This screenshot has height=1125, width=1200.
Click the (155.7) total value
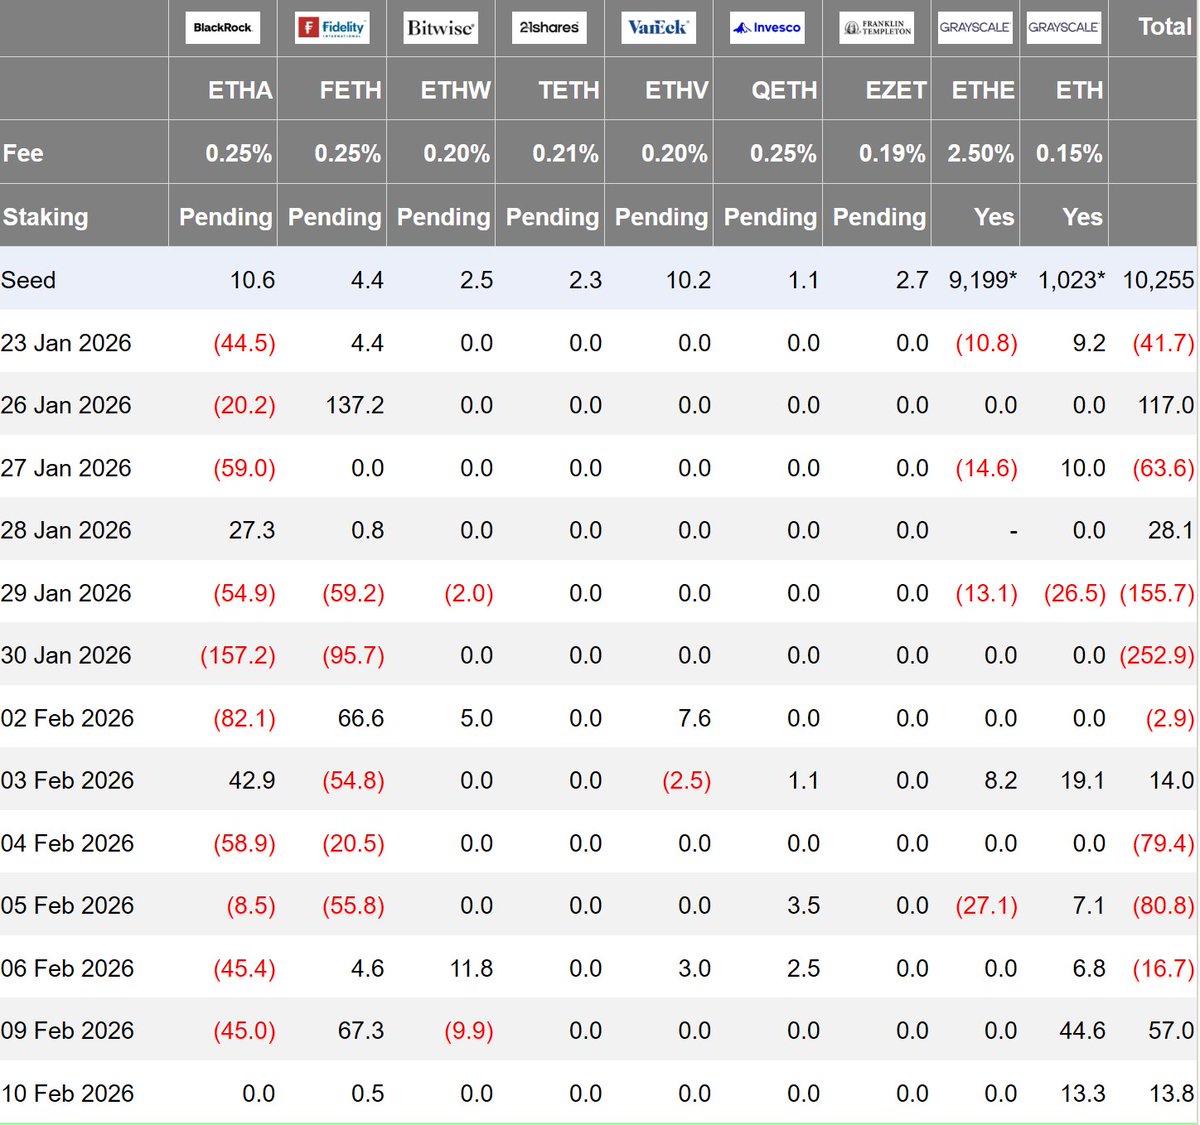tap(1157, 593)
